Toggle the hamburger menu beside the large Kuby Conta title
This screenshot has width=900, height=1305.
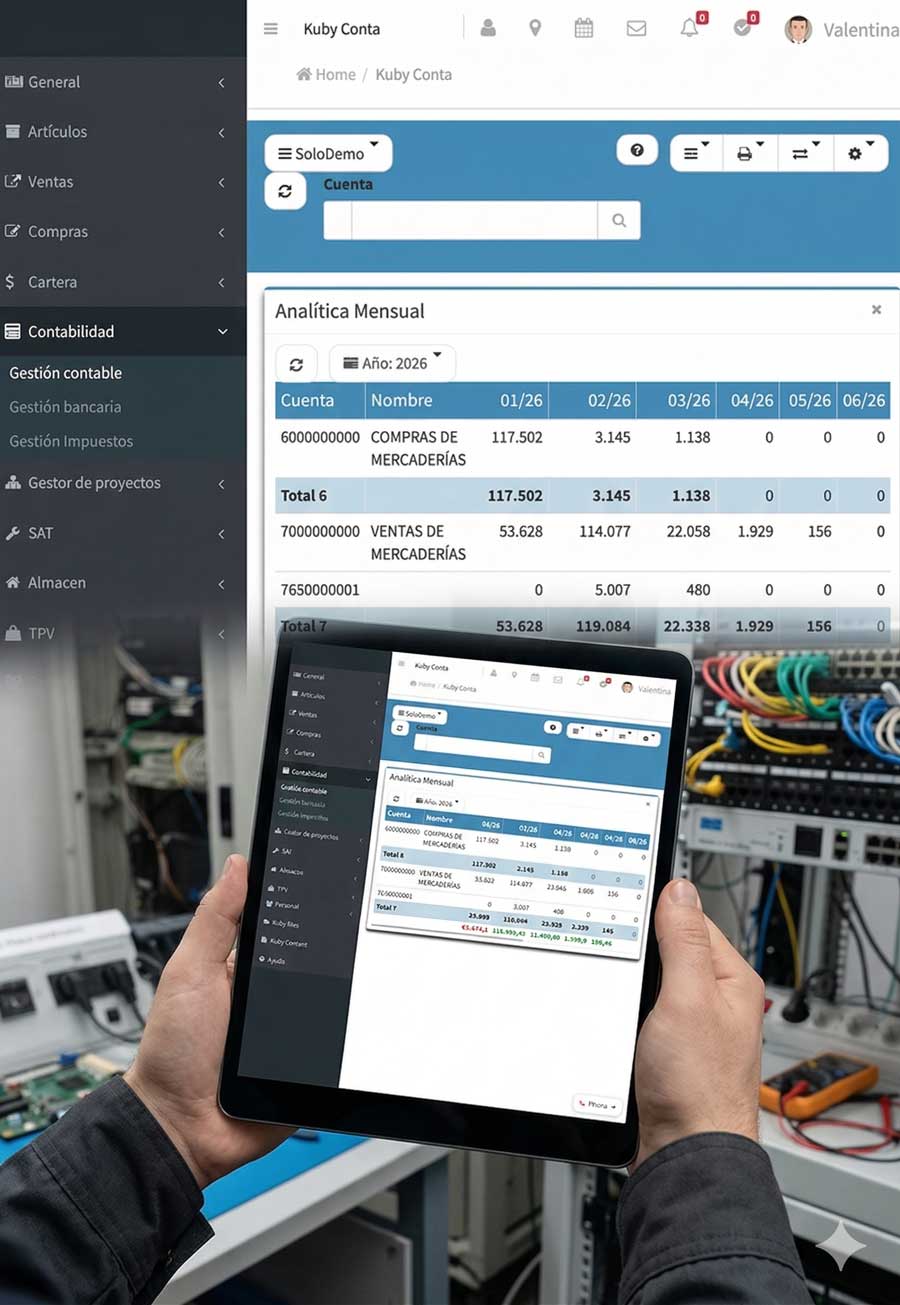click(270, 29)
